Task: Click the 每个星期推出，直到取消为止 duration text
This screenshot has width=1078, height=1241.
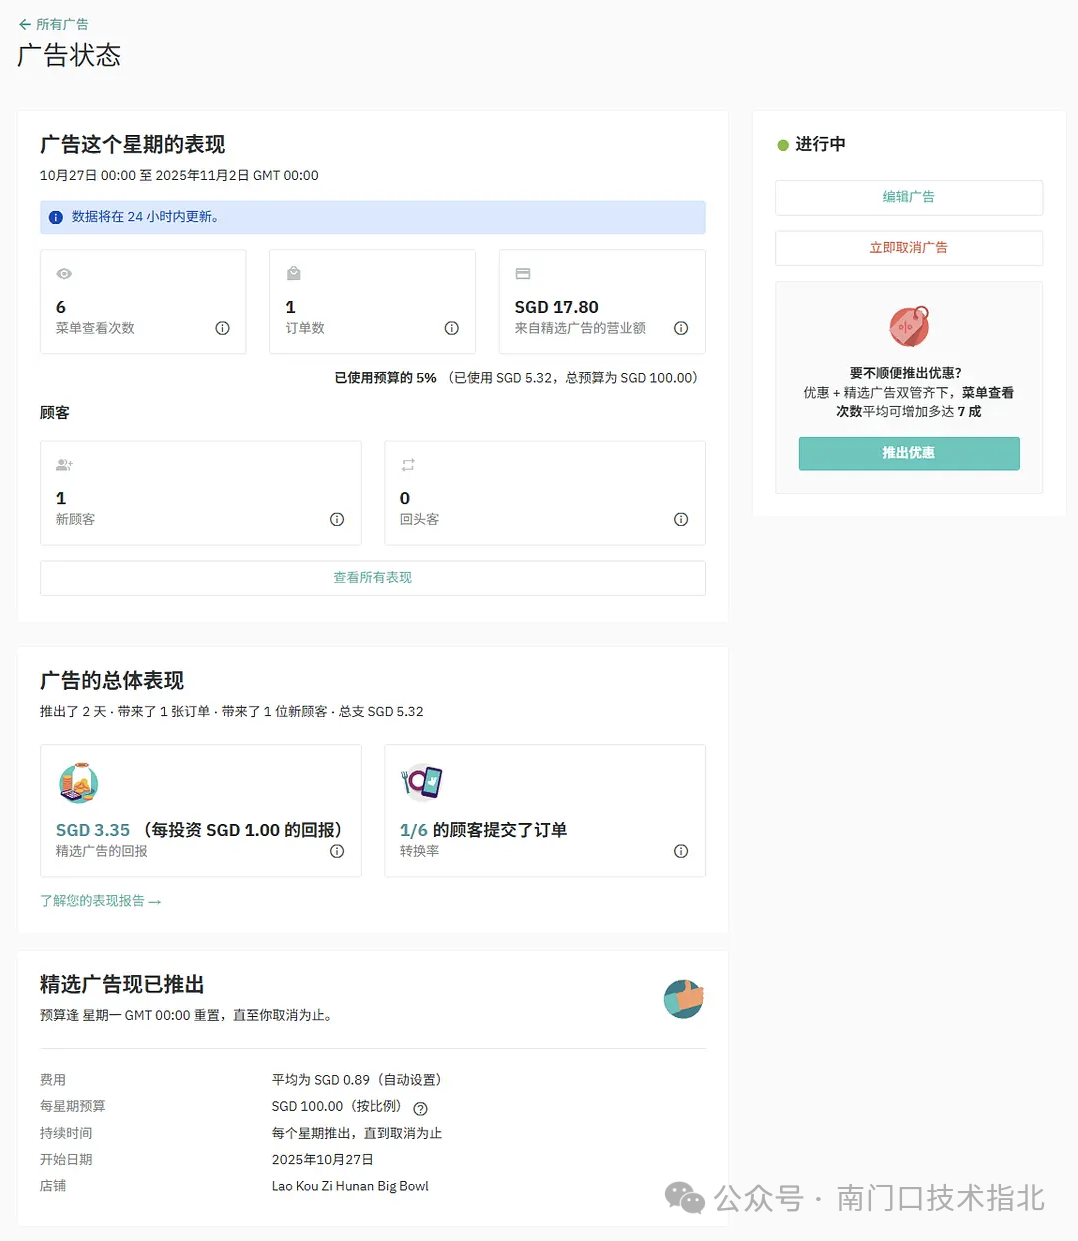Action: coord(357,1133)
